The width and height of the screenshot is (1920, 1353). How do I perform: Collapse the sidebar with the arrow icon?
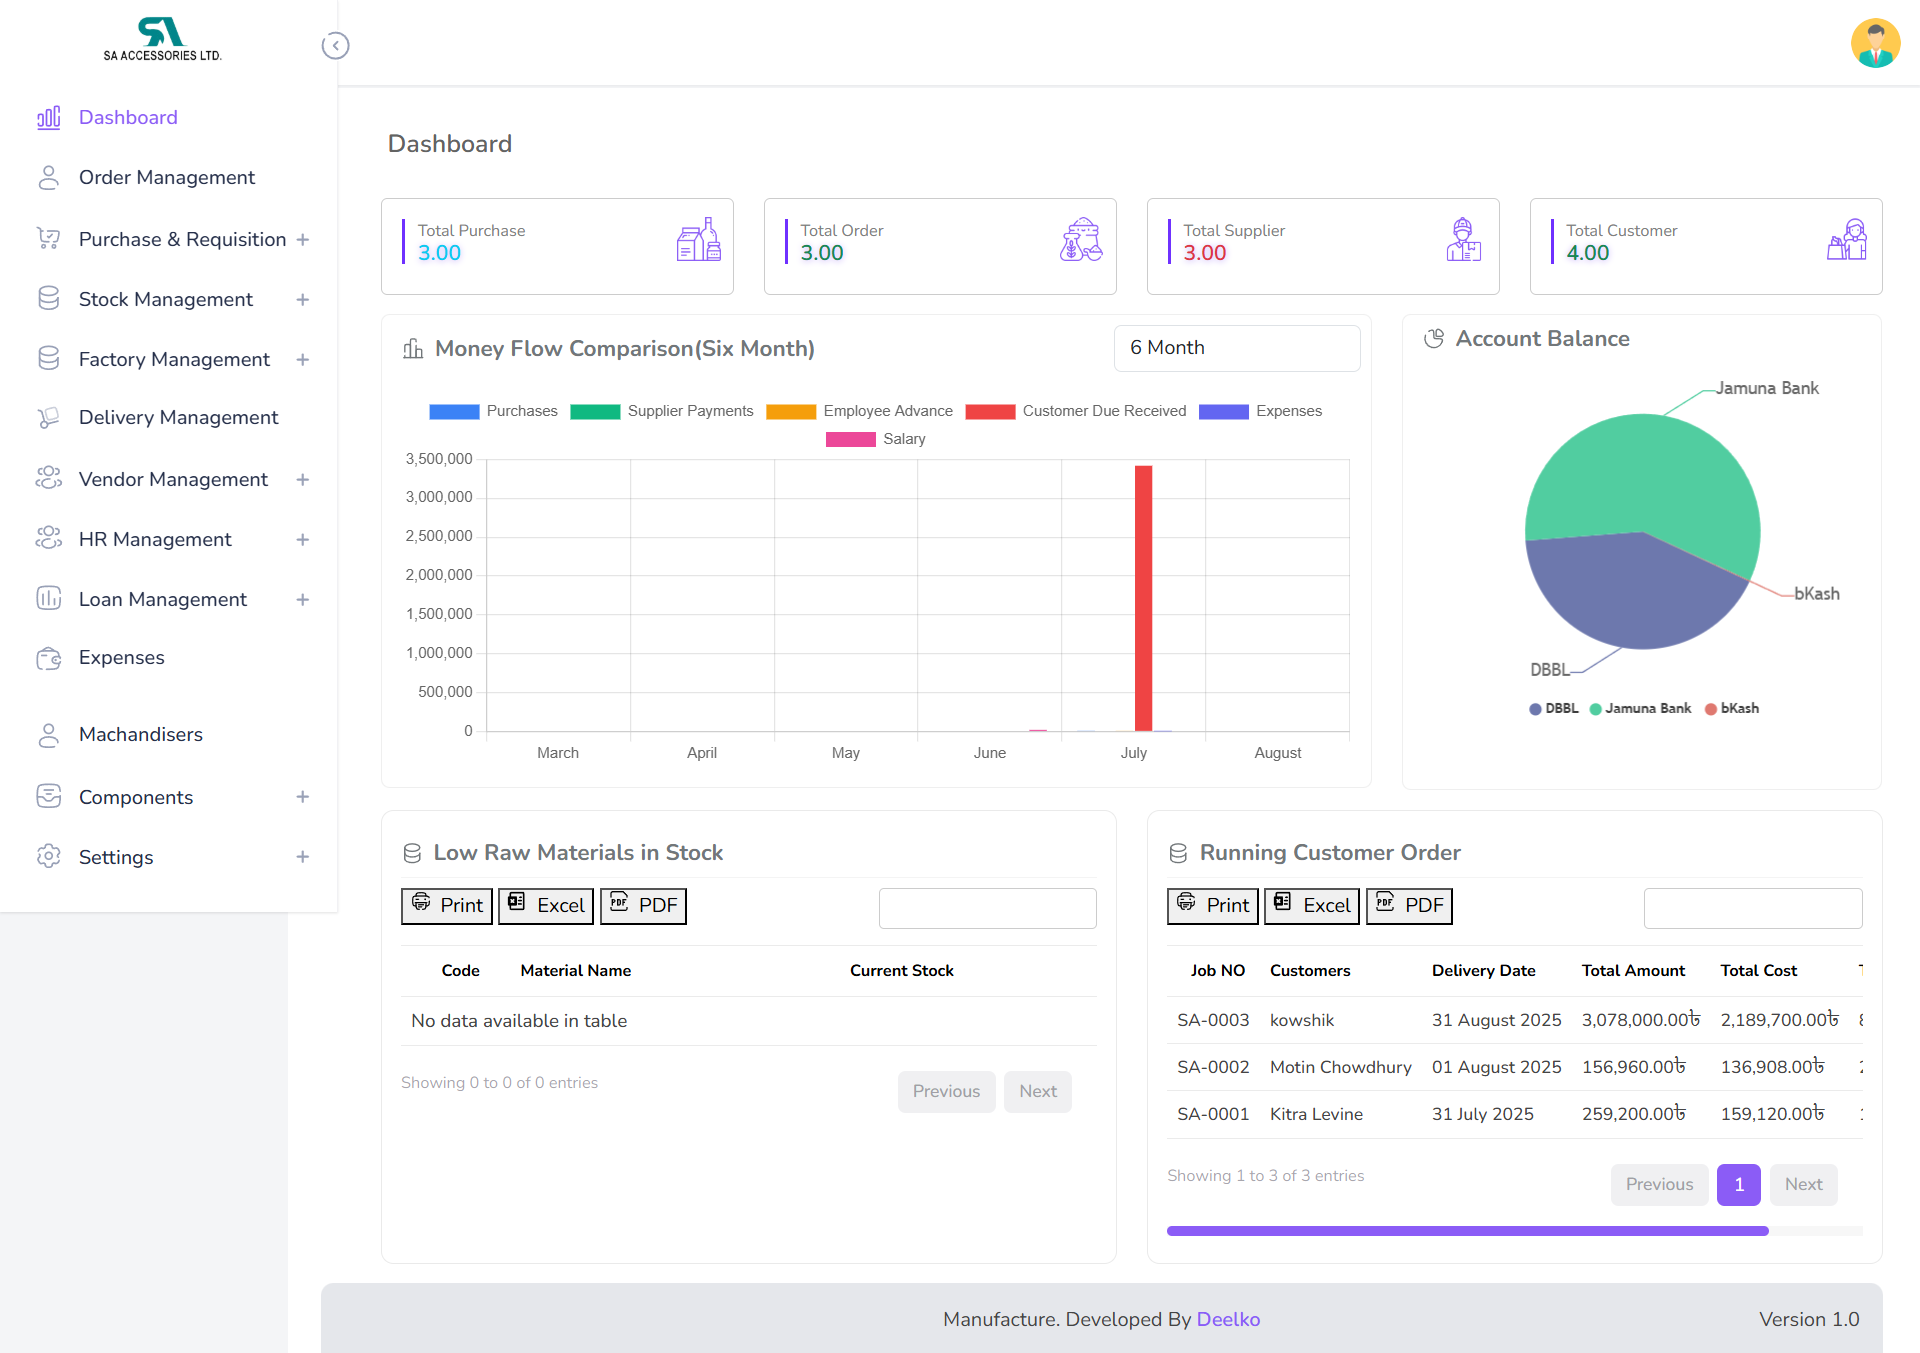(x=335, y=46)
